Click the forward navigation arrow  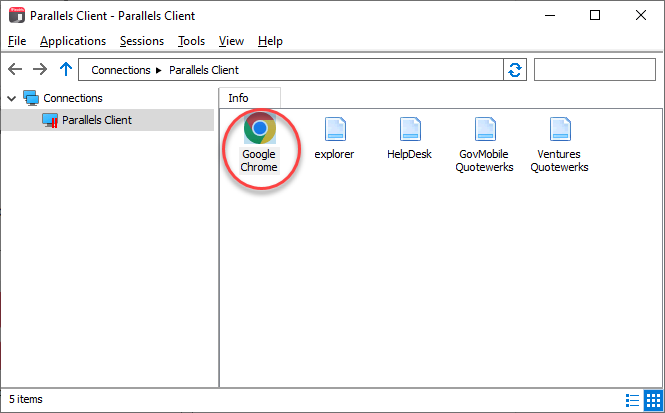point(40,69)
